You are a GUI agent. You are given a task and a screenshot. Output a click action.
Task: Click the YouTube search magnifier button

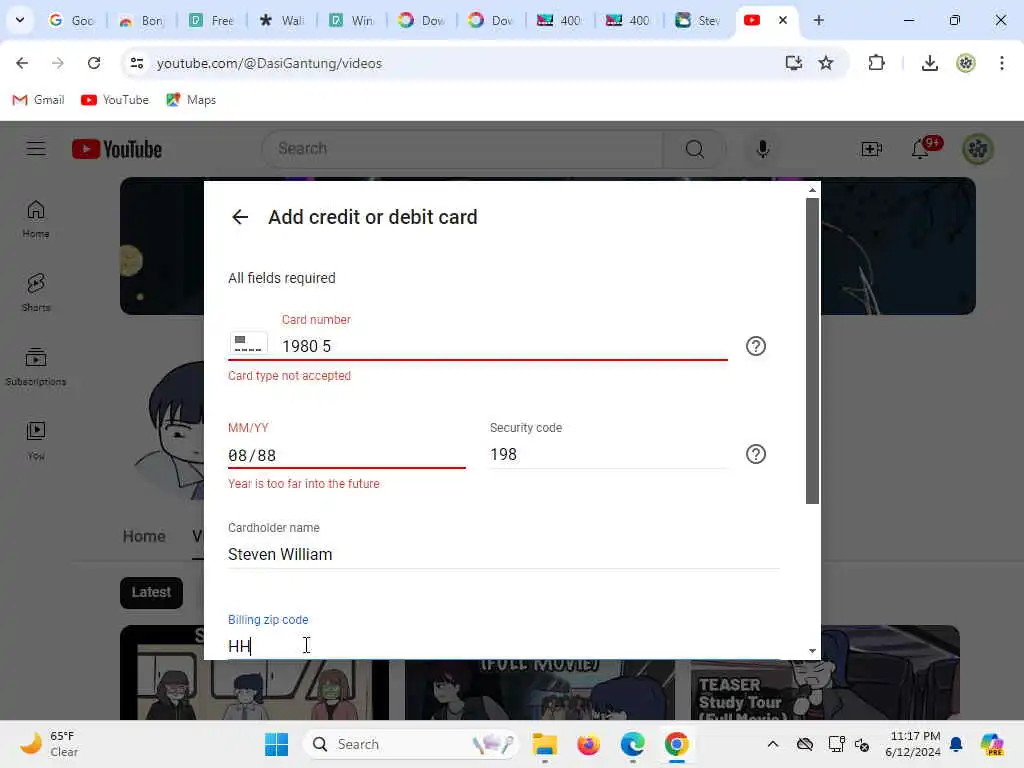tap(694, 149)
